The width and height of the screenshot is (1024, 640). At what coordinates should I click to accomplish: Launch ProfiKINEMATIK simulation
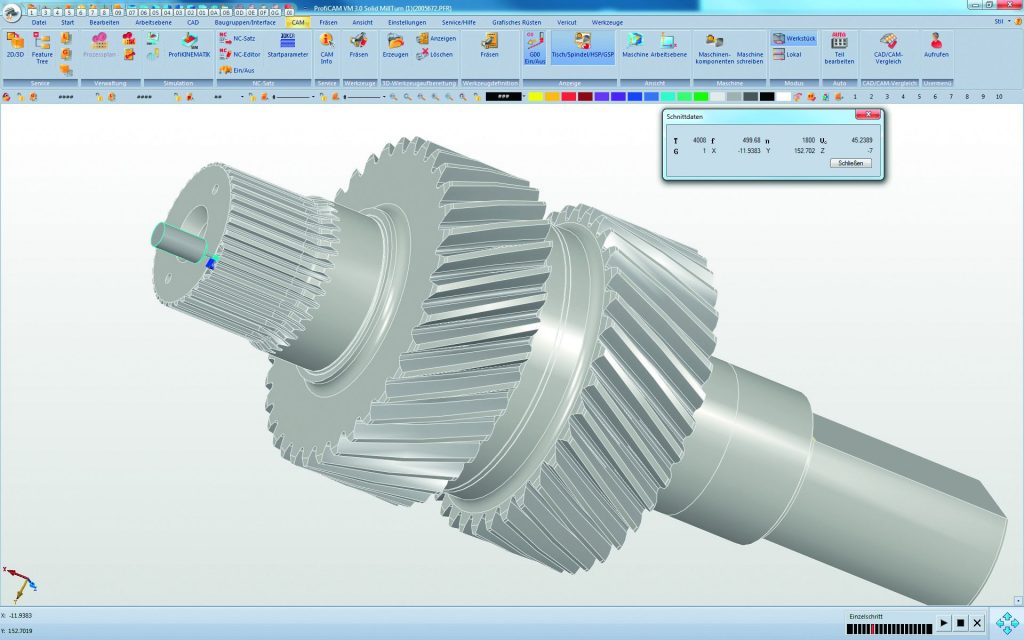click(189, 47)
